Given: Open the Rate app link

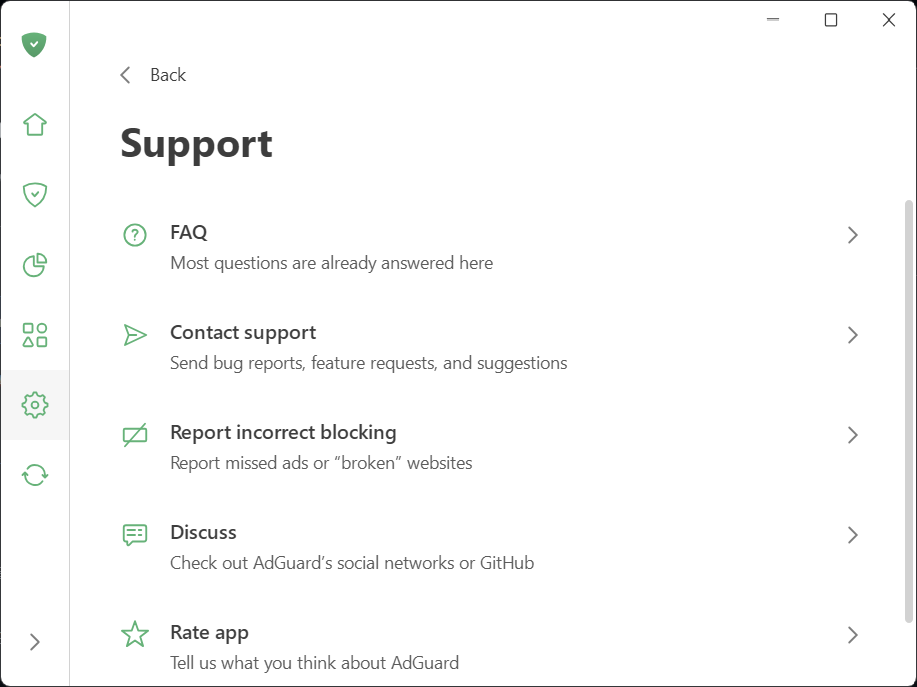Looking at the screenshot, I should point(210,633).
